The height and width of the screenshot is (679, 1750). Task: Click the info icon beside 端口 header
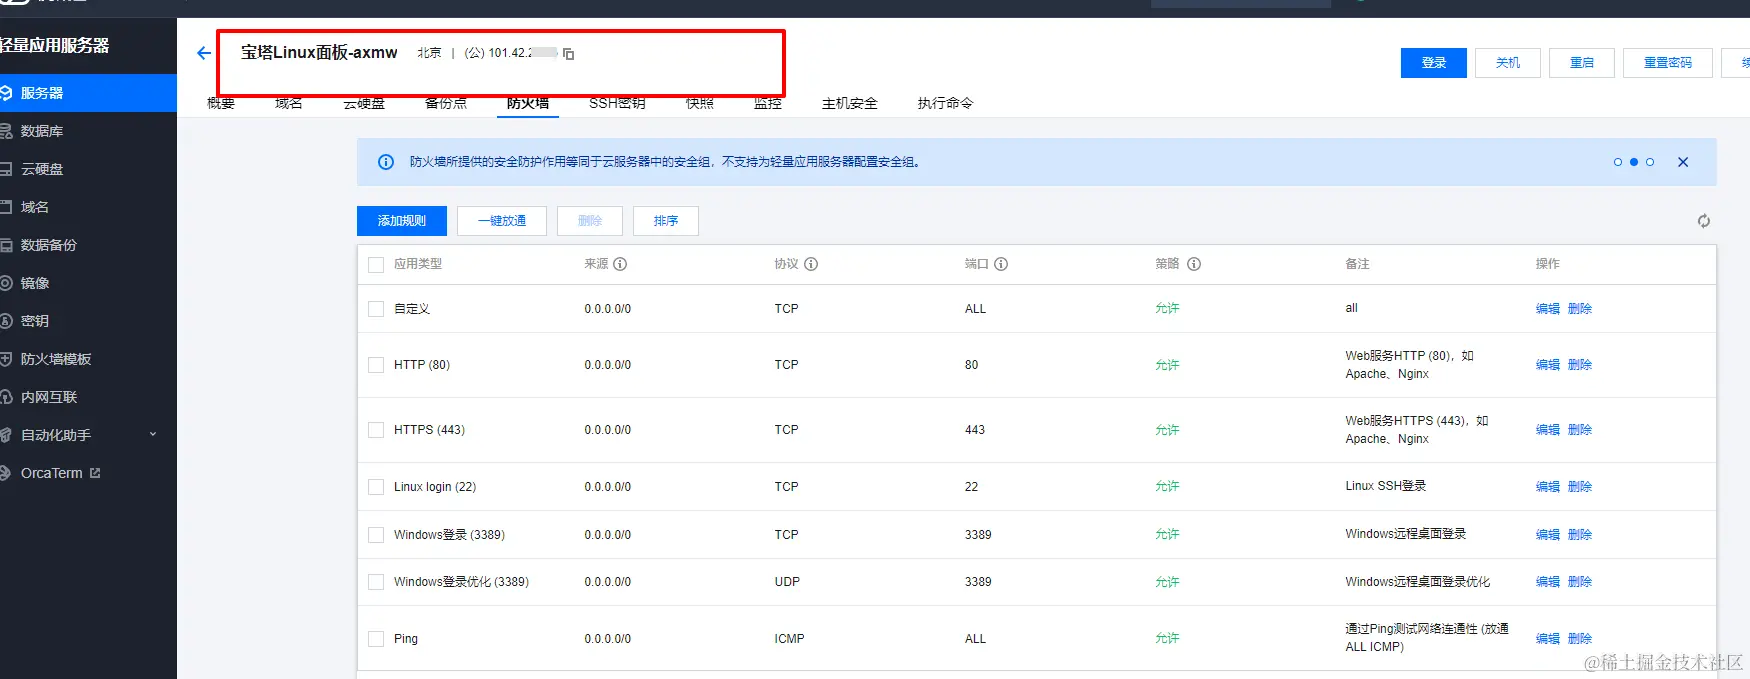pyautogui.click(x=1001, y=264)
